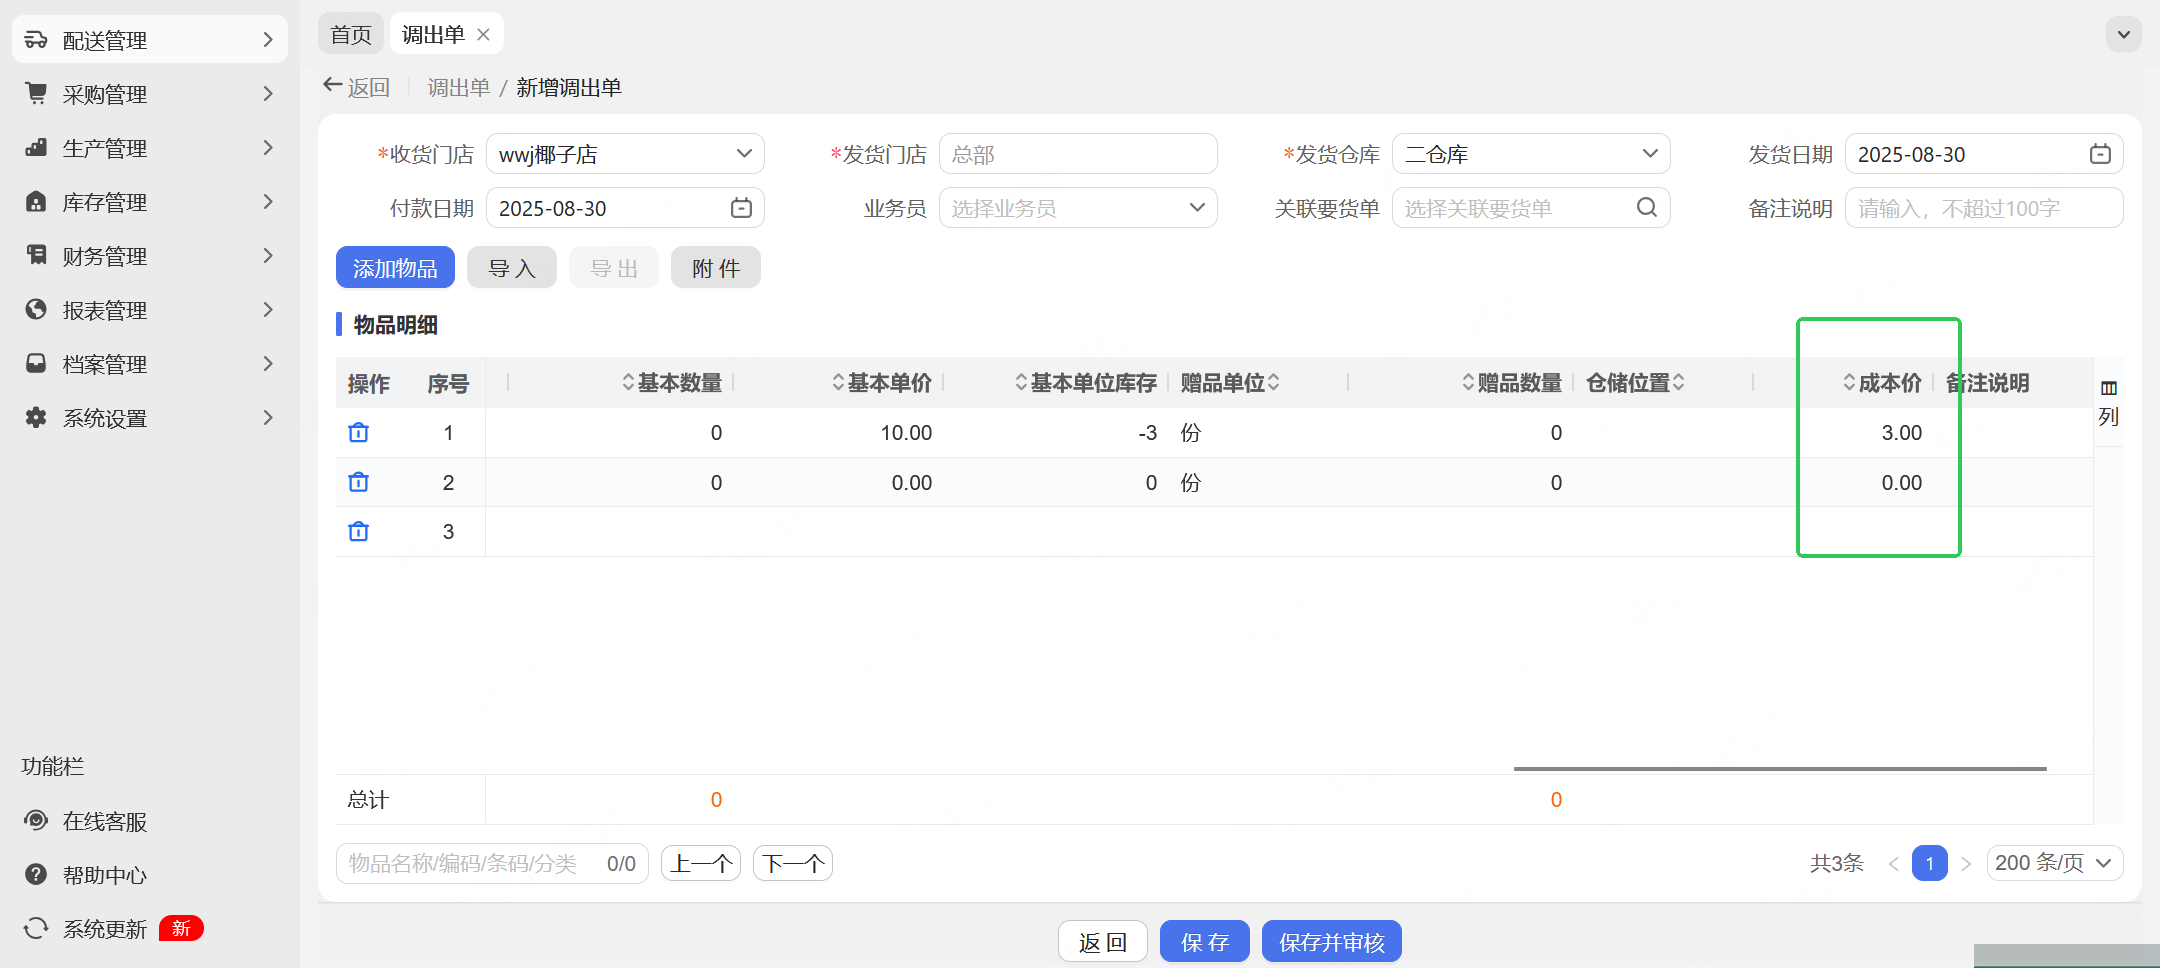Delete row 2 with trash icon
Viewport: 2160px width, 968px height.
(358, 482)
